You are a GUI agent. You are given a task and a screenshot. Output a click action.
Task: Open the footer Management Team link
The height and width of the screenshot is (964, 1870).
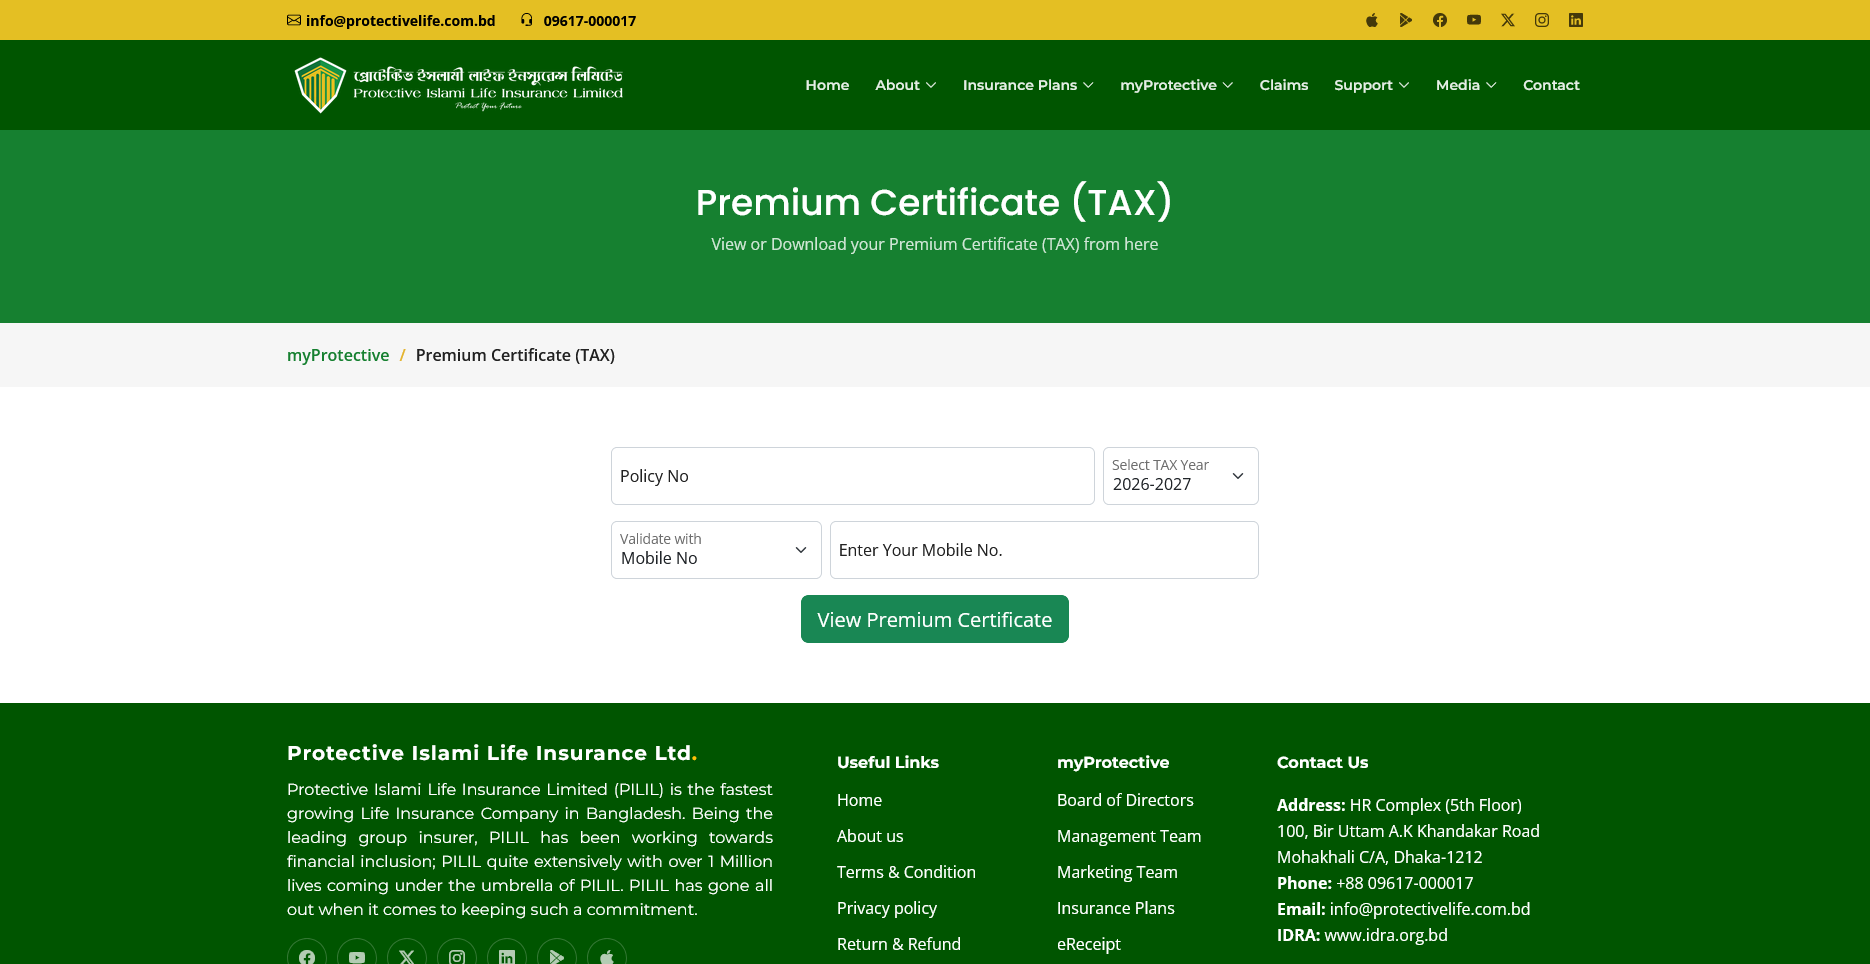click(1129, 836)
